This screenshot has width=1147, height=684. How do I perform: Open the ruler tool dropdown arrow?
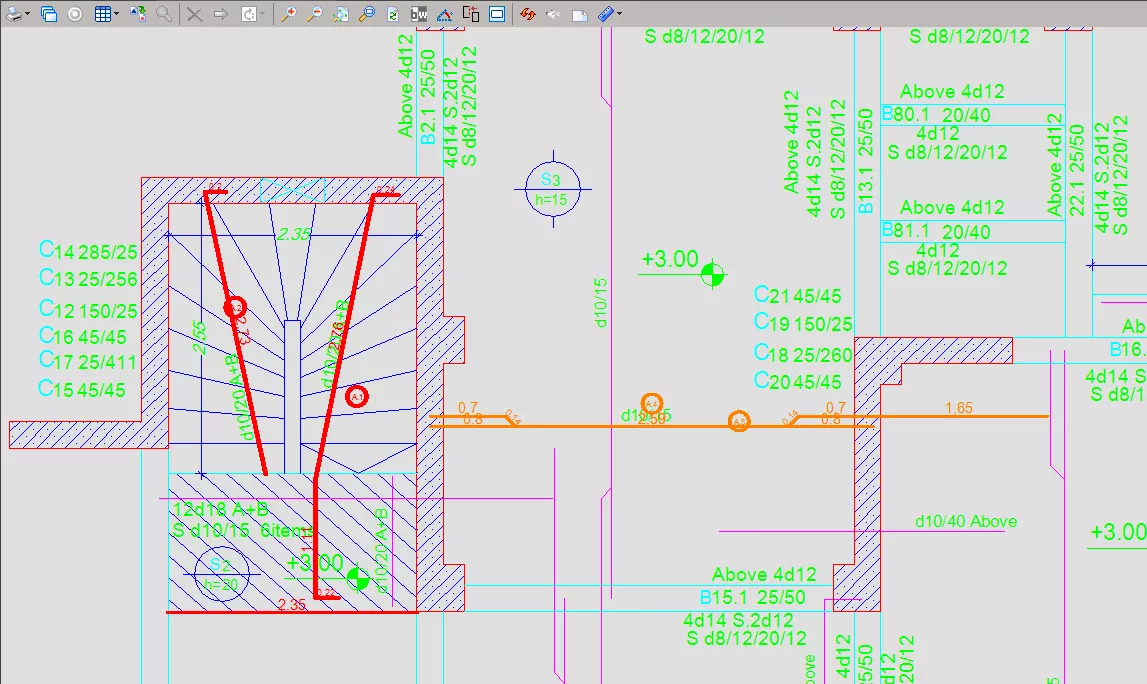click(620, 14)
